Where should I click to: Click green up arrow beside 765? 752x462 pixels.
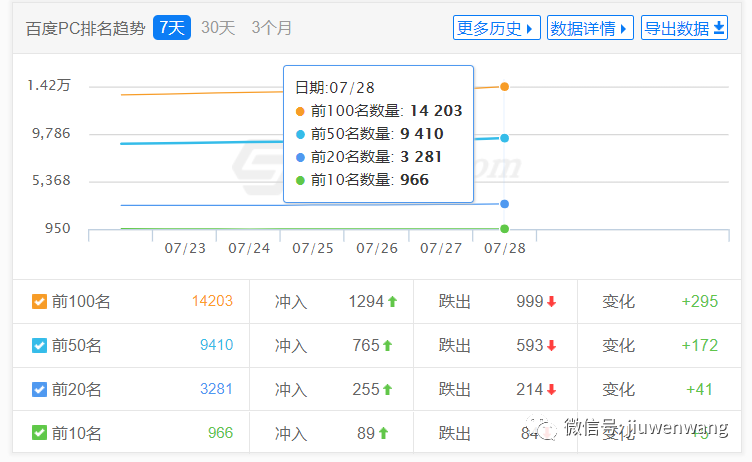point(387,345)
